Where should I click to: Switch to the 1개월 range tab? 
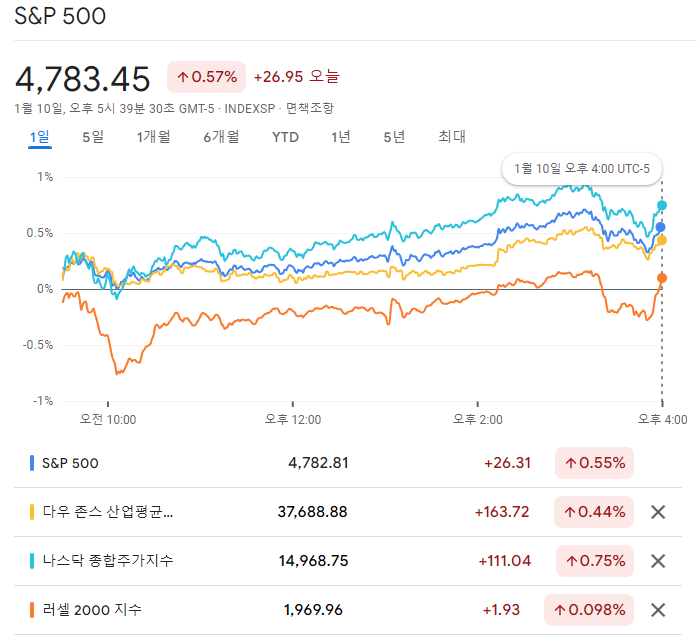pos(153,137)
